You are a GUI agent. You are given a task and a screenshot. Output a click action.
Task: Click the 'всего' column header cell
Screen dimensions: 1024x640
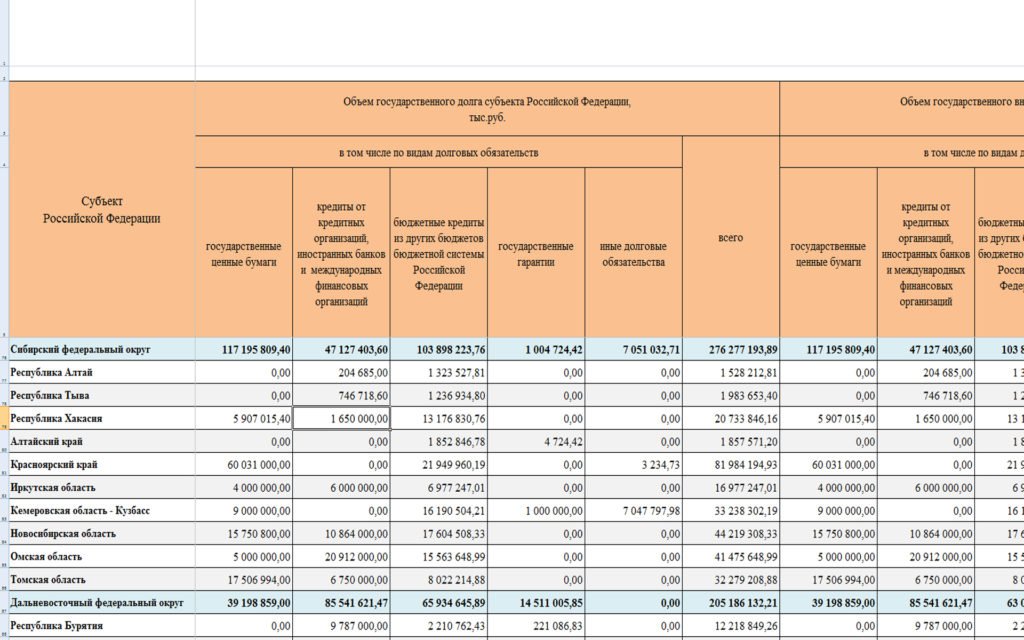point(730,238)
